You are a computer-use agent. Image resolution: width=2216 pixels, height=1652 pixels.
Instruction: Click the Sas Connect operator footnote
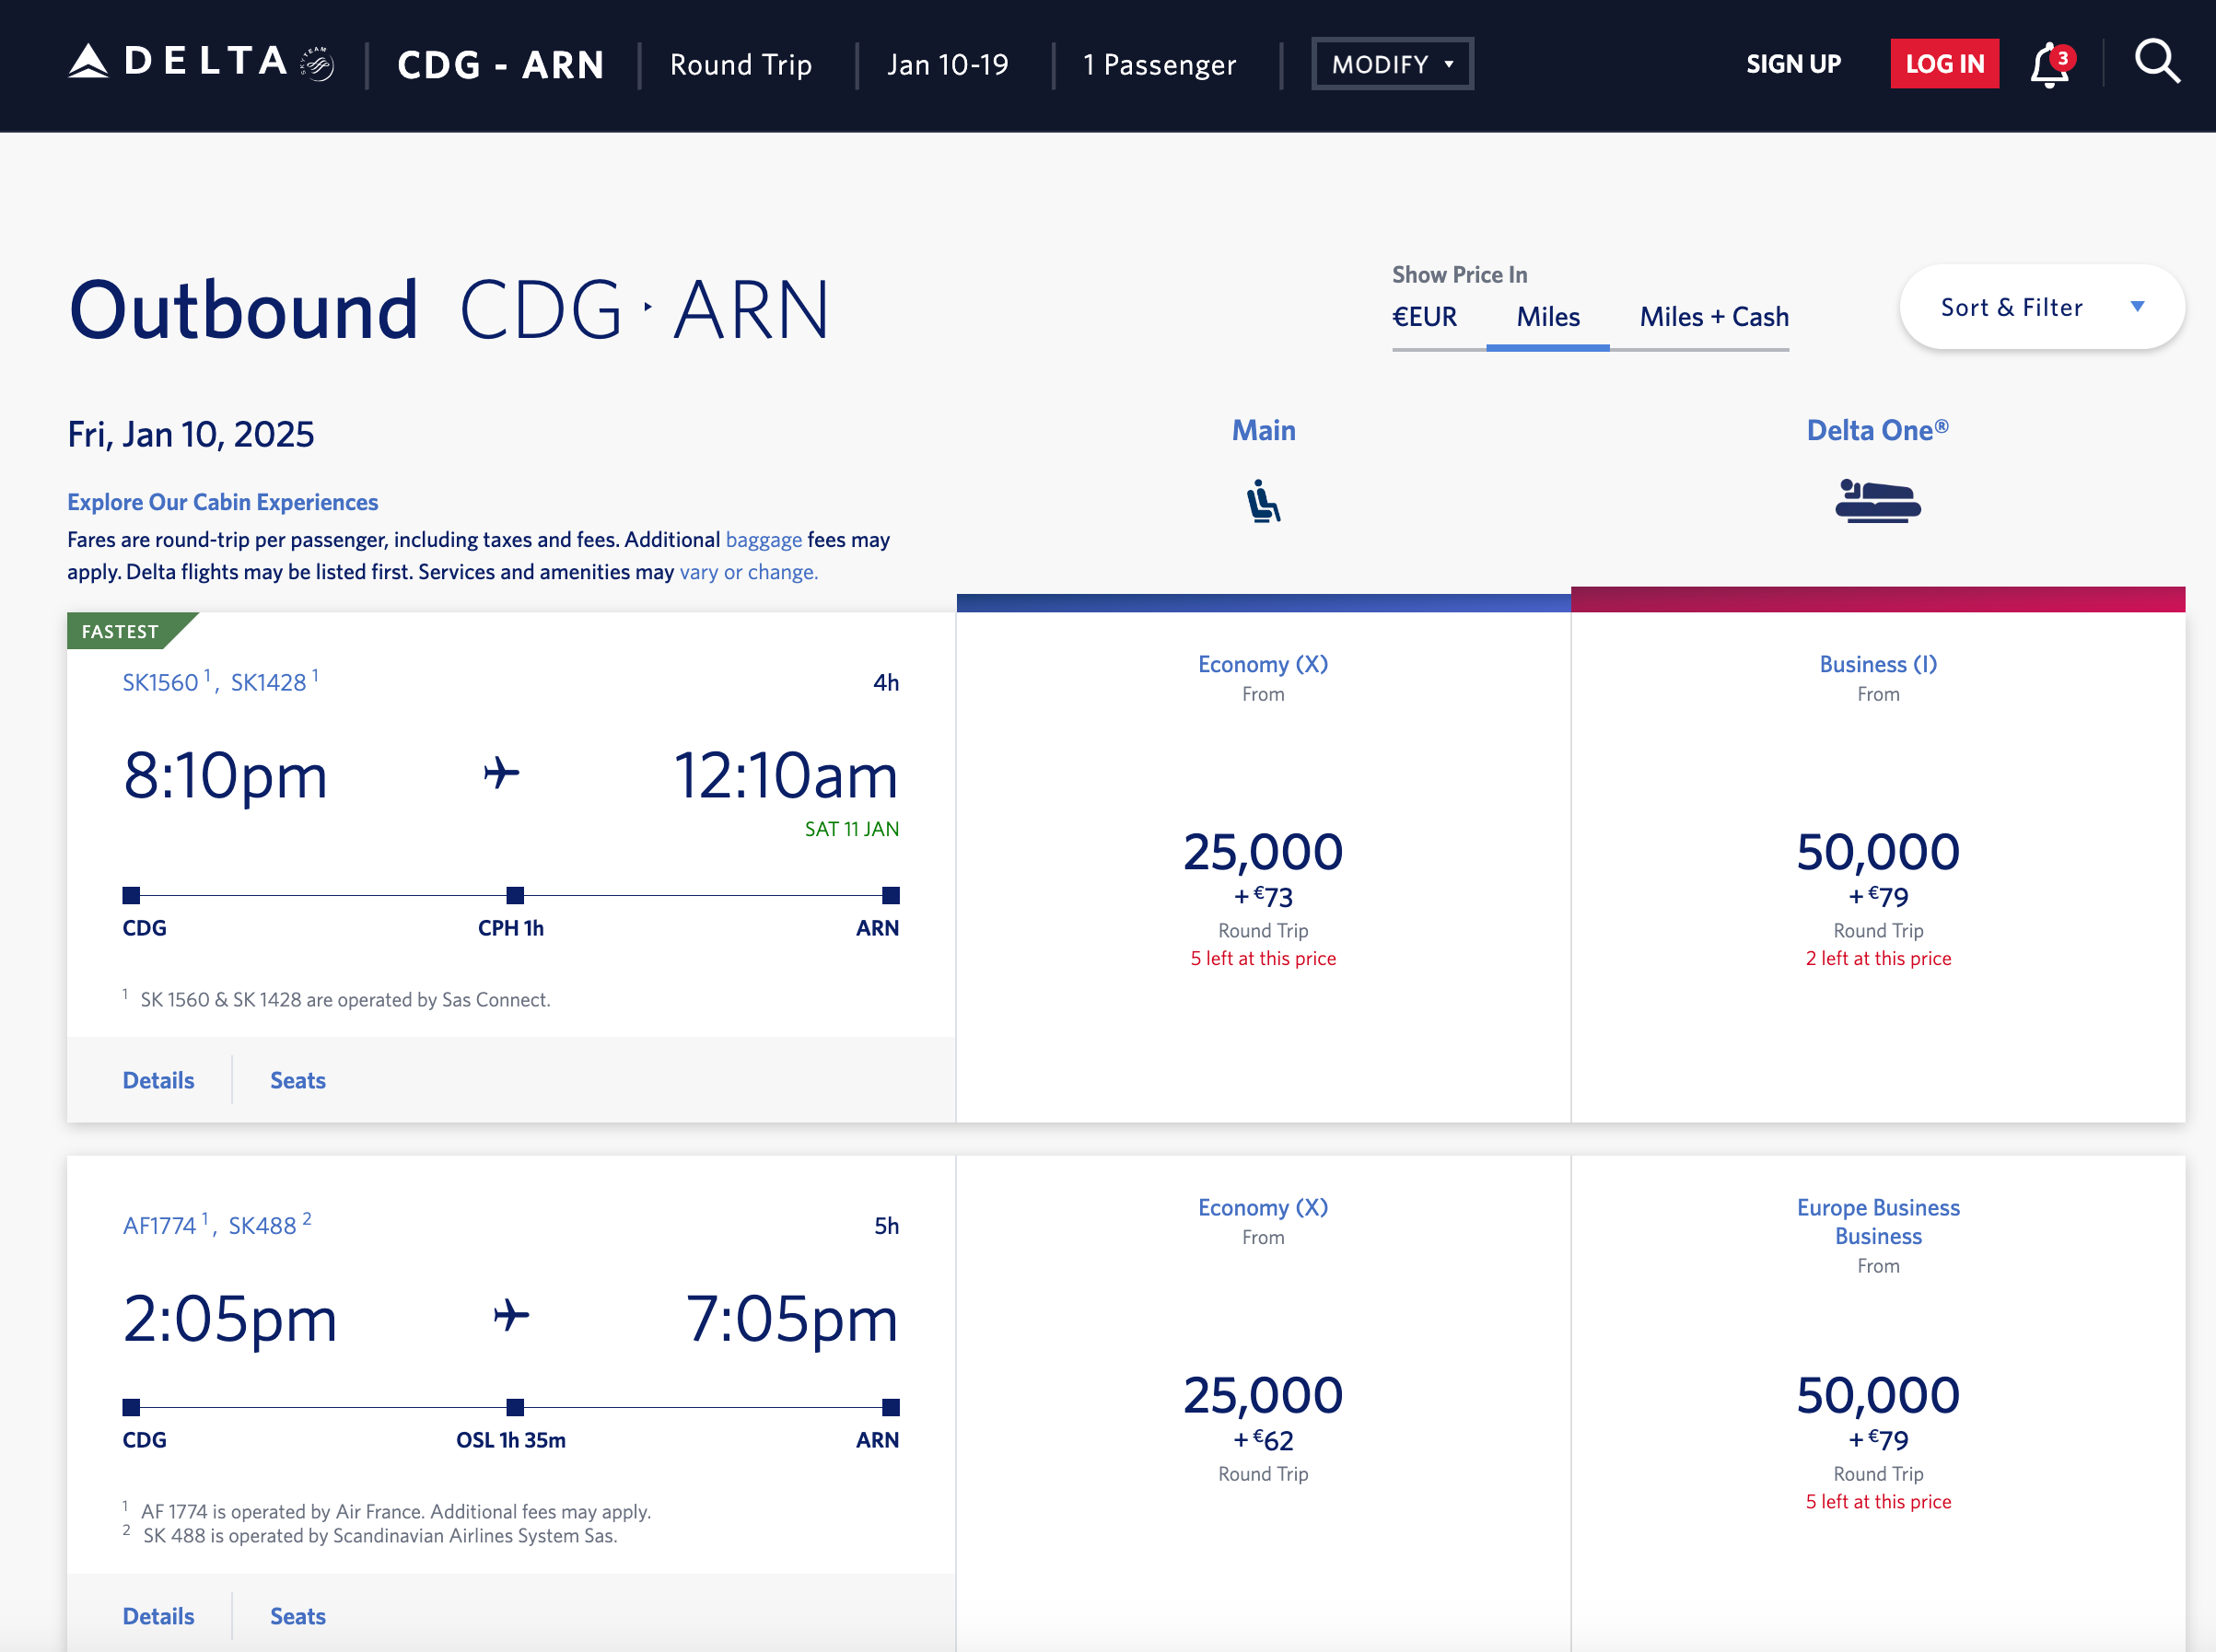click(345, 999)
